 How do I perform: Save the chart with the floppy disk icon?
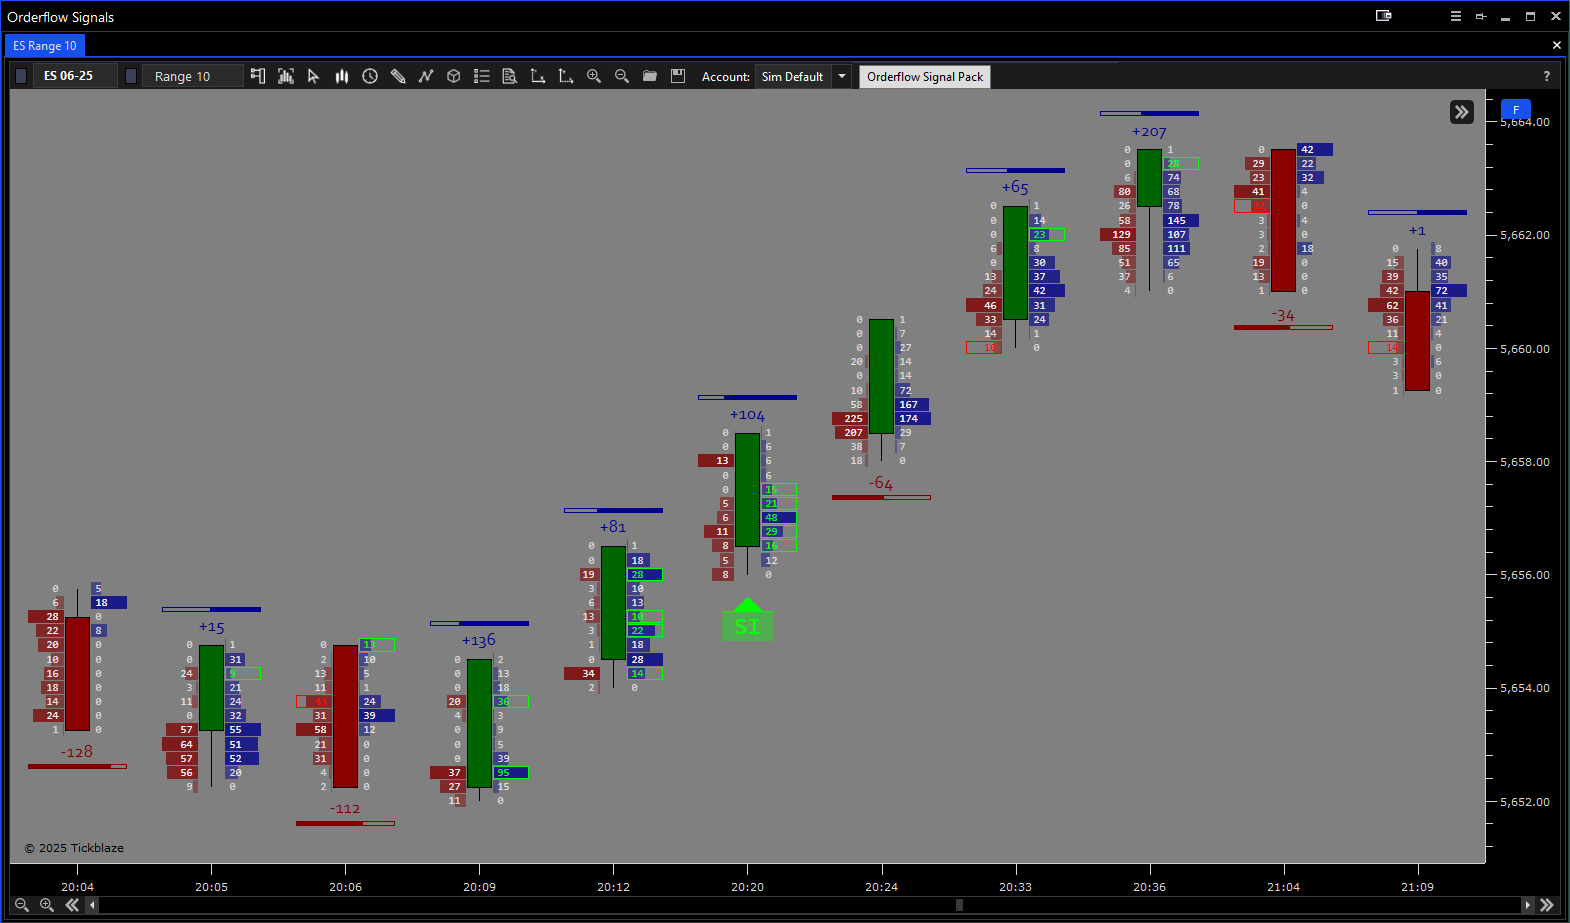coord(678,76)
